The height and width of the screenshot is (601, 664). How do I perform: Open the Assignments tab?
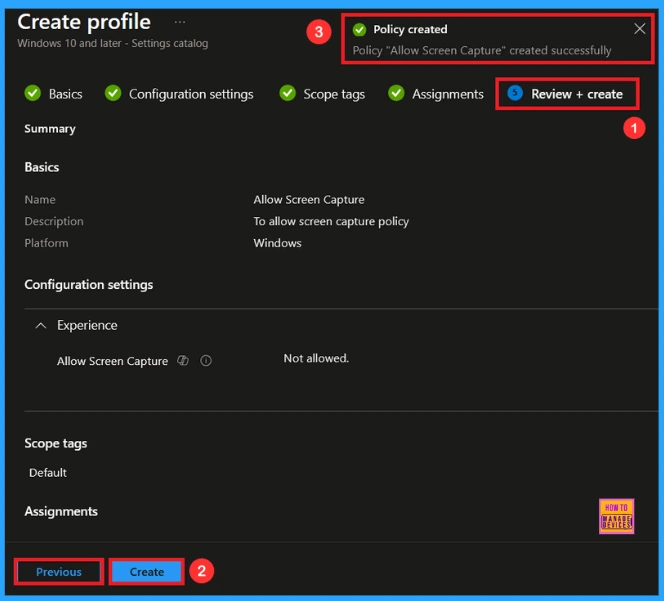click(x=448, y=94)
